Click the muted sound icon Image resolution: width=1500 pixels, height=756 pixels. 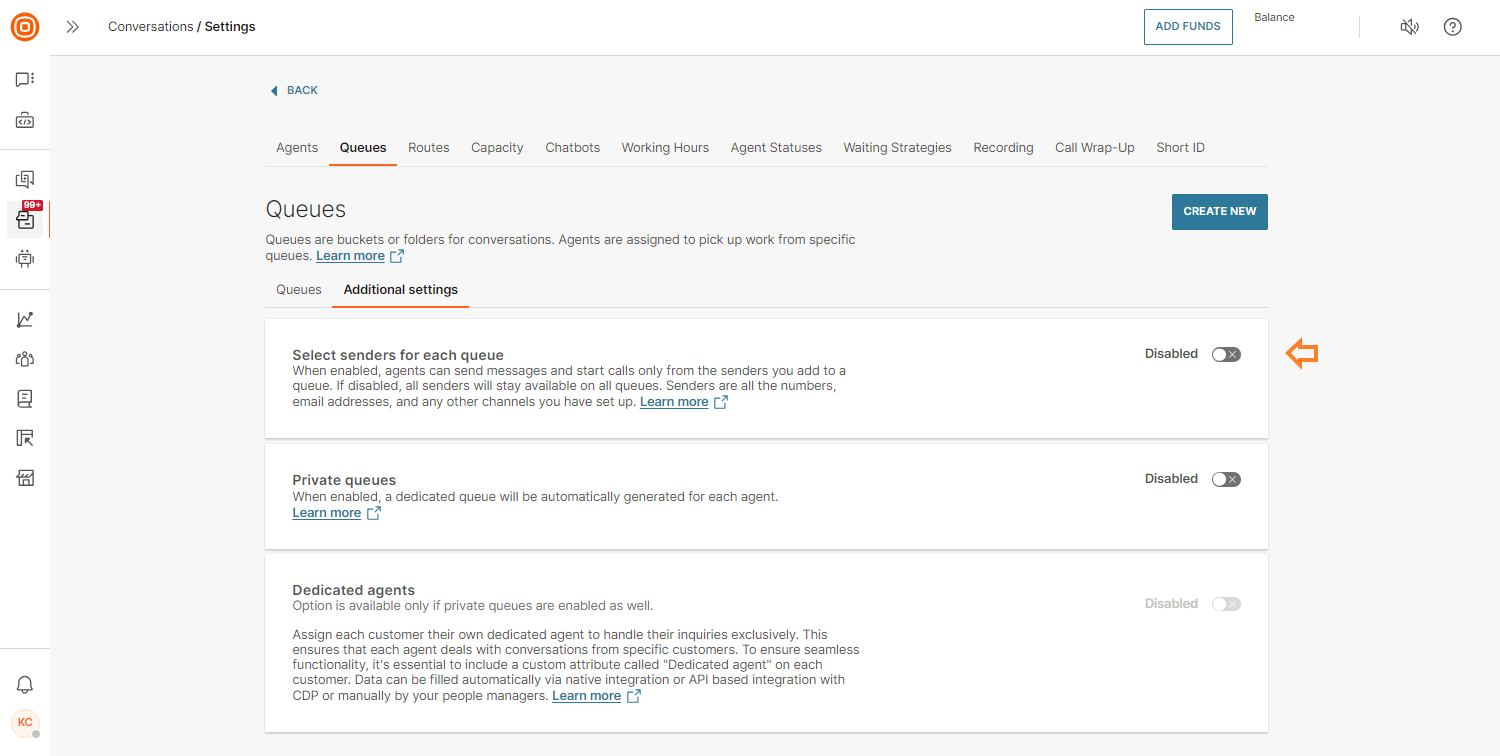(x=1409, y=27)
